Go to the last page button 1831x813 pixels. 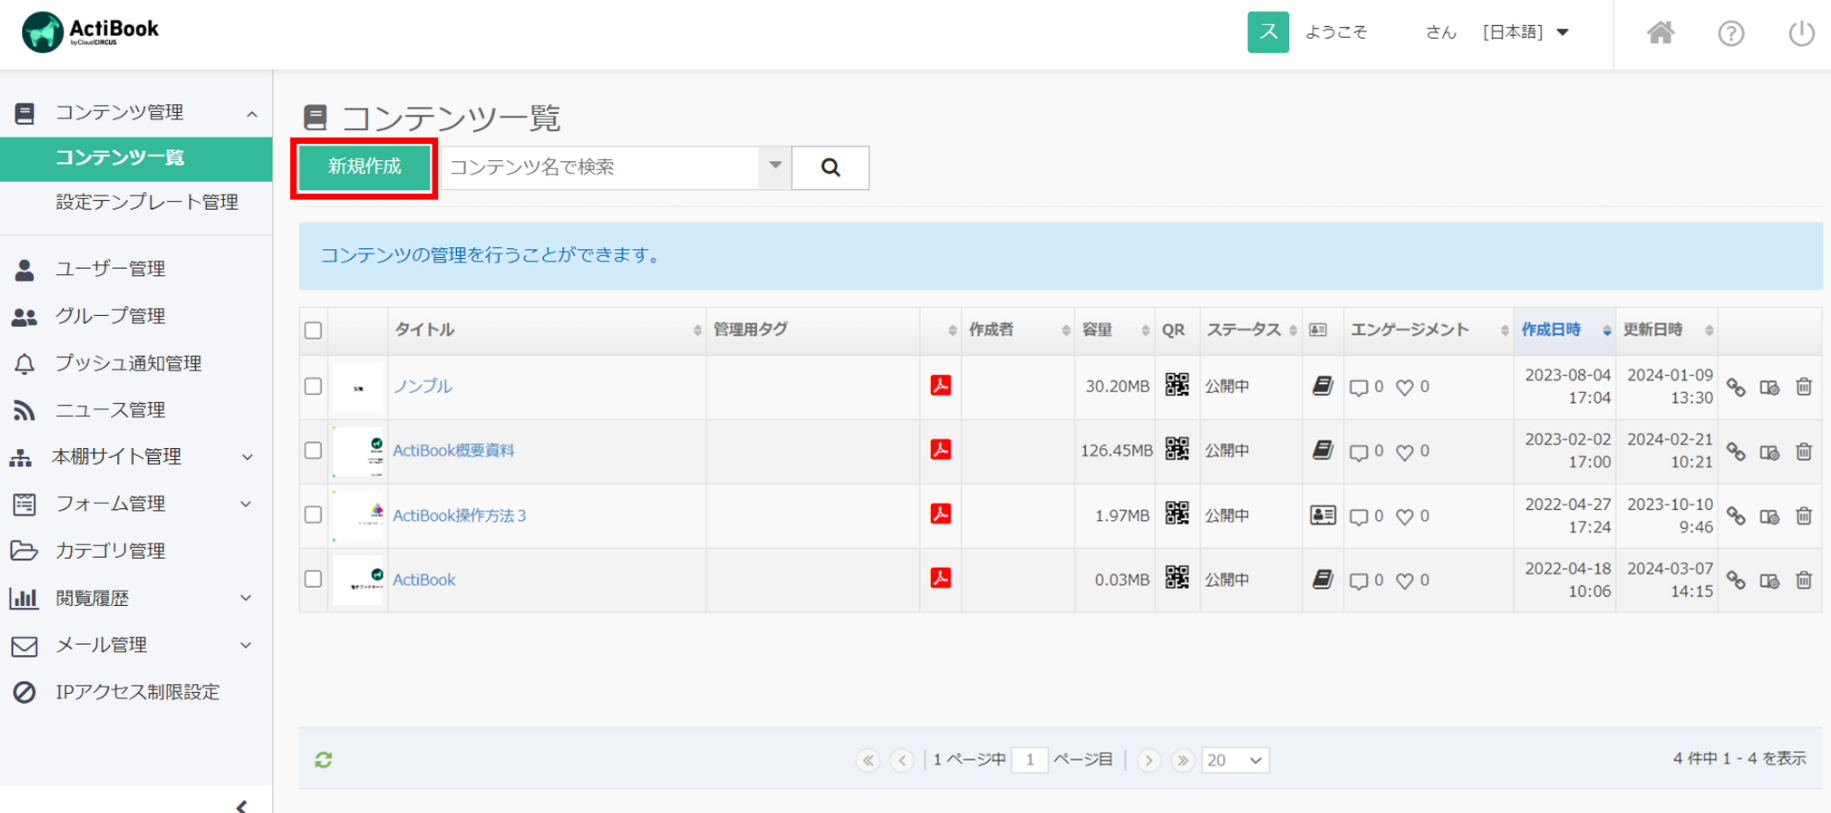pos(1182,760)
